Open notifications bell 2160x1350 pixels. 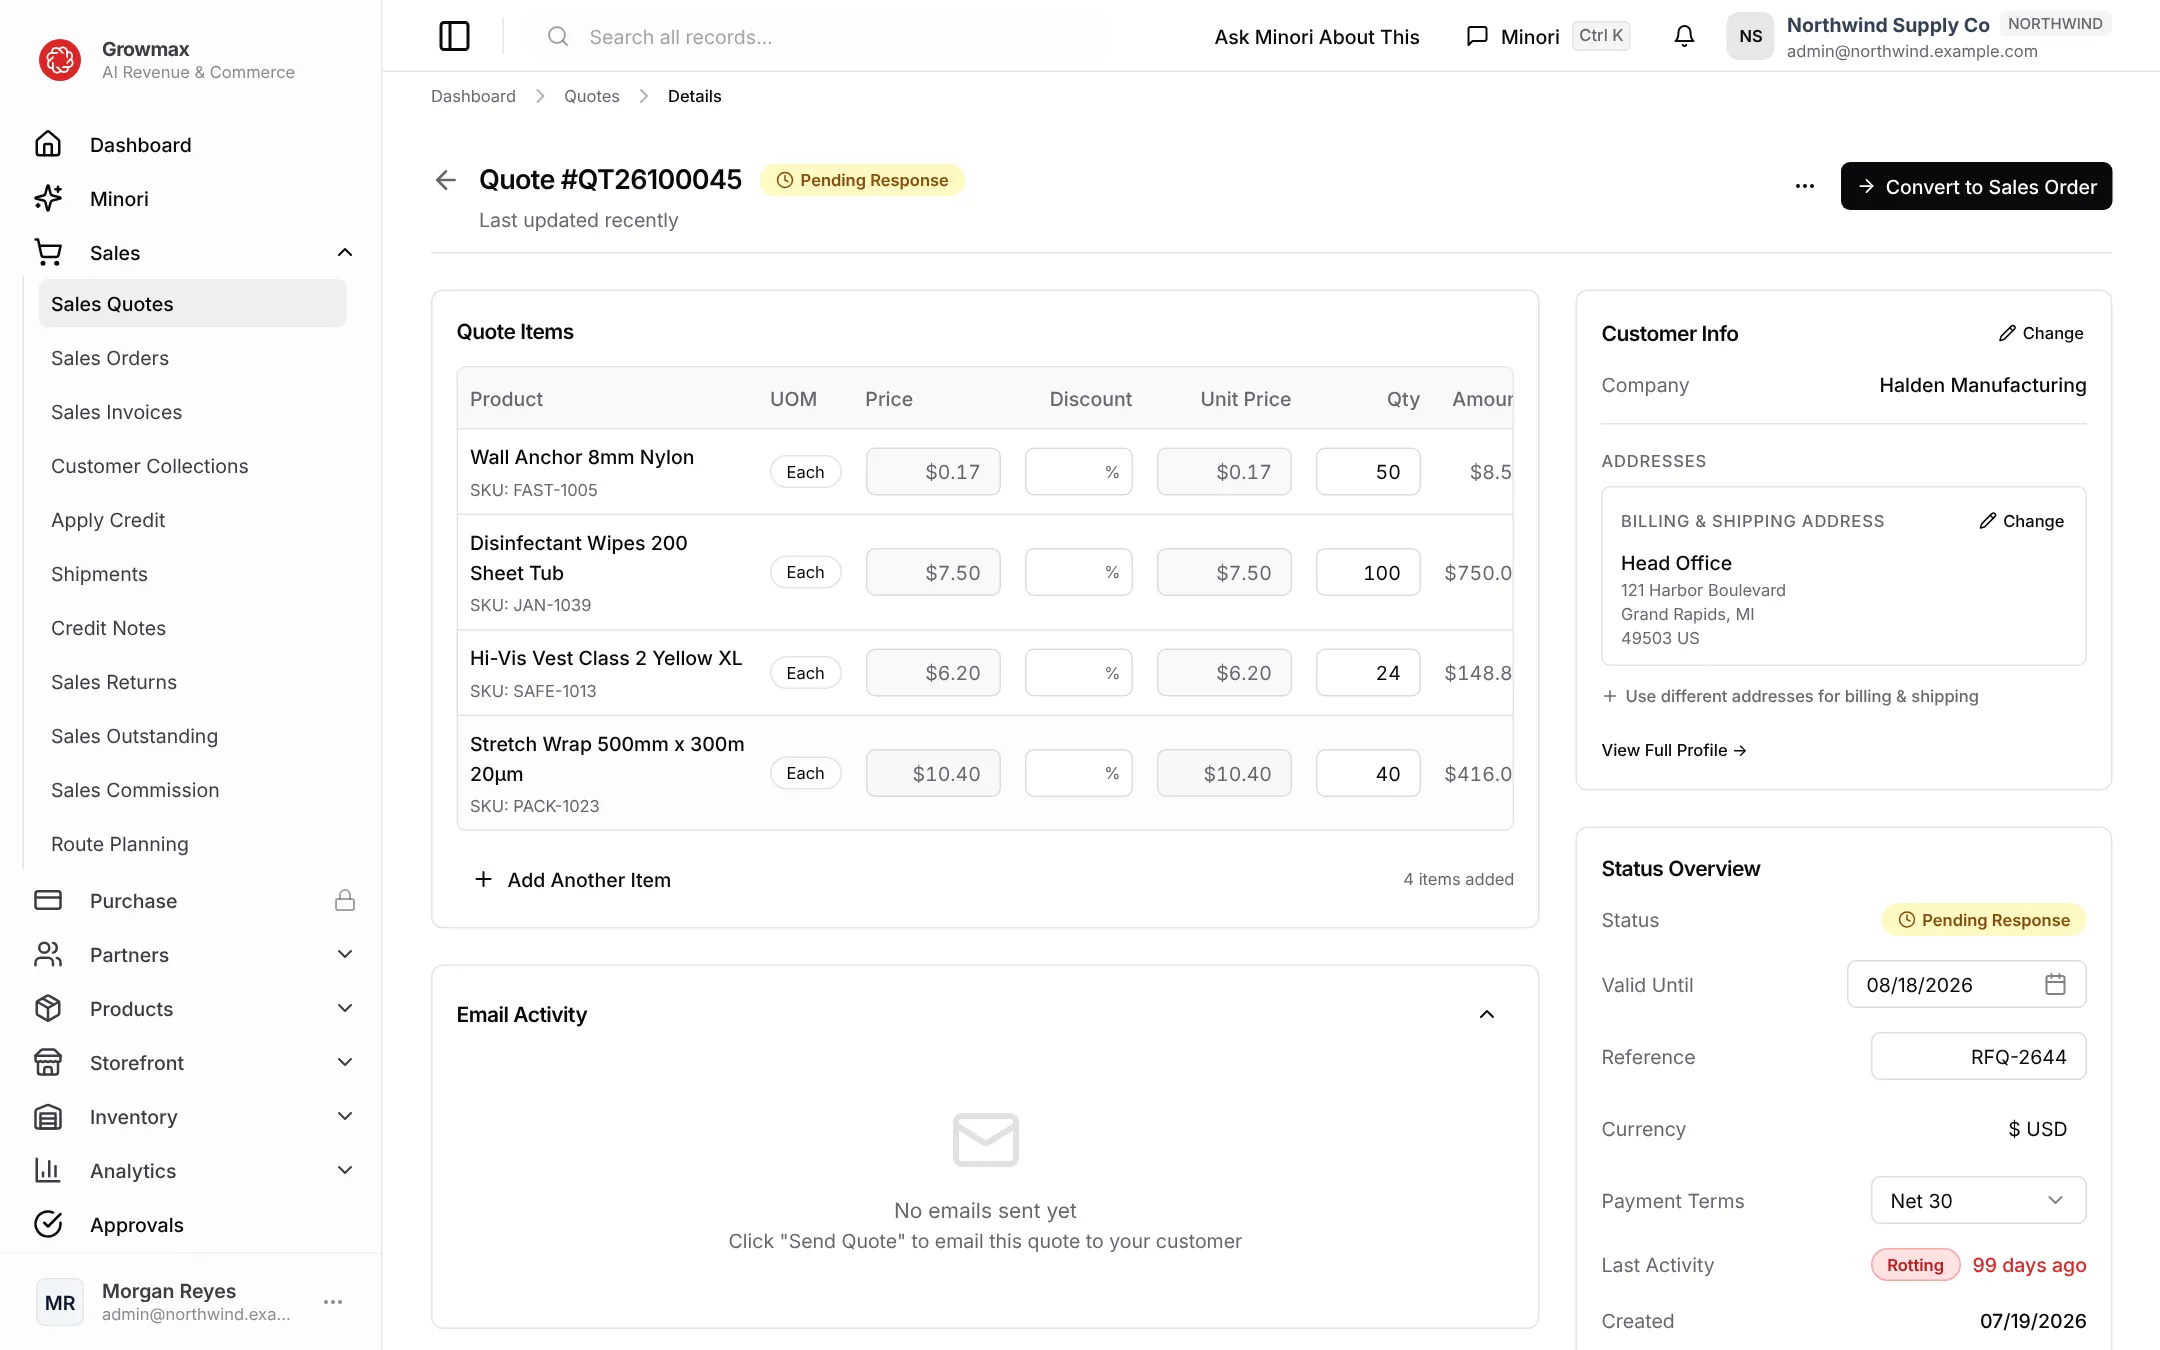tap(1684, 36)
